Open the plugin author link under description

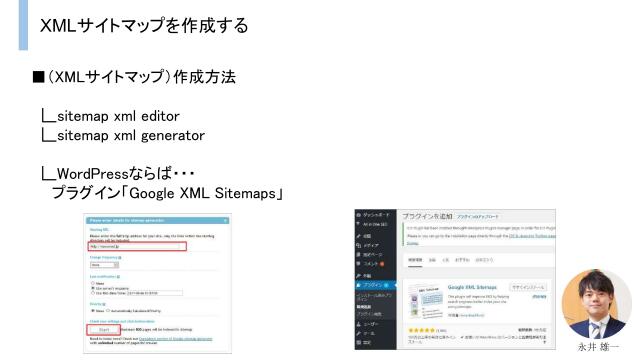(x=472, y=315)
